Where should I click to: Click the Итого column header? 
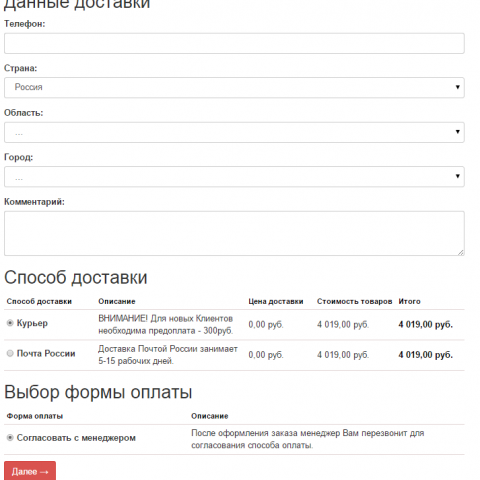(x=409, y=301)
